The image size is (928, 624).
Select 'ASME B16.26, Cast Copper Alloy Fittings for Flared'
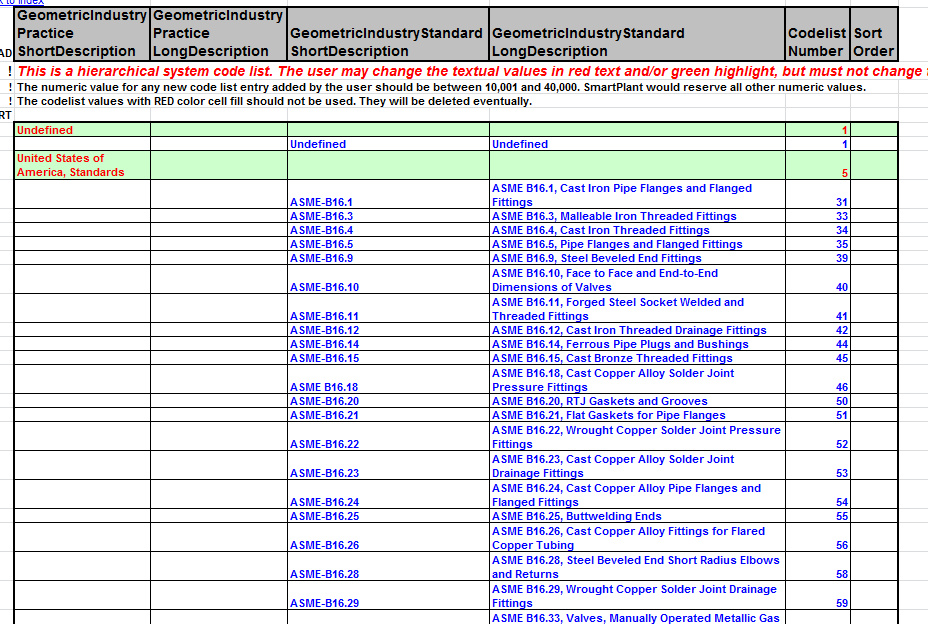coord(637,538)
